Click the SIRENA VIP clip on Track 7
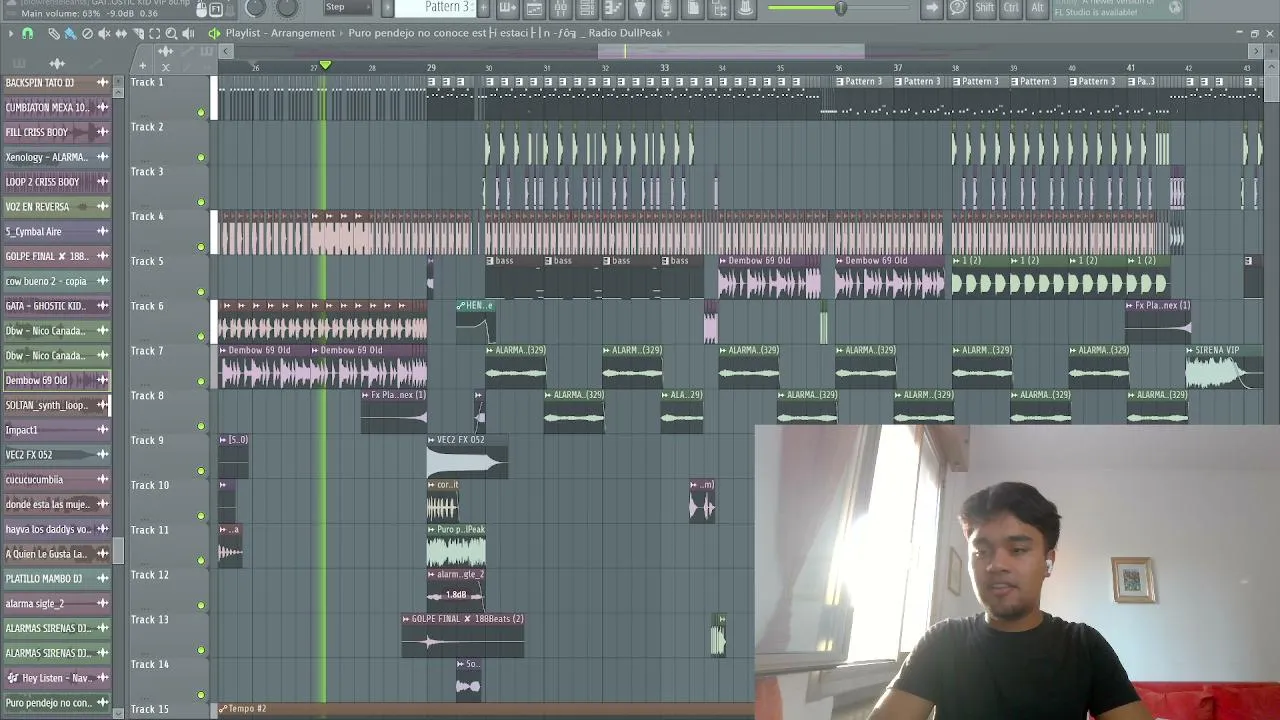 coord(1224,367)
